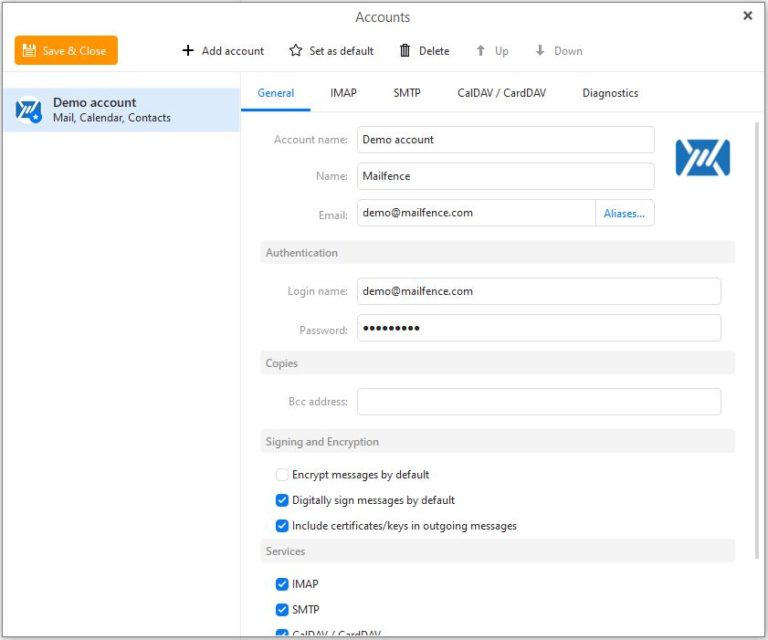Select Demo account in the sidebar
Screen dimensions: 768x640
[x=120, y=110]
